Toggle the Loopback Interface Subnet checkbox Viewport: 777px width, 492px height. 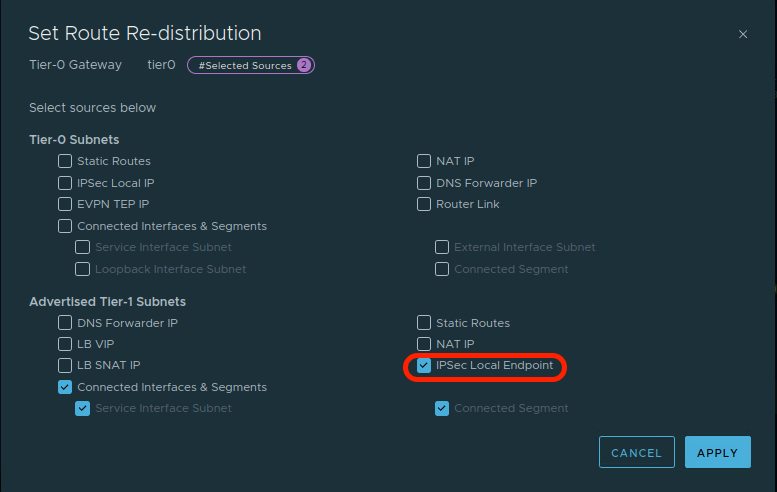click(83, 269)
